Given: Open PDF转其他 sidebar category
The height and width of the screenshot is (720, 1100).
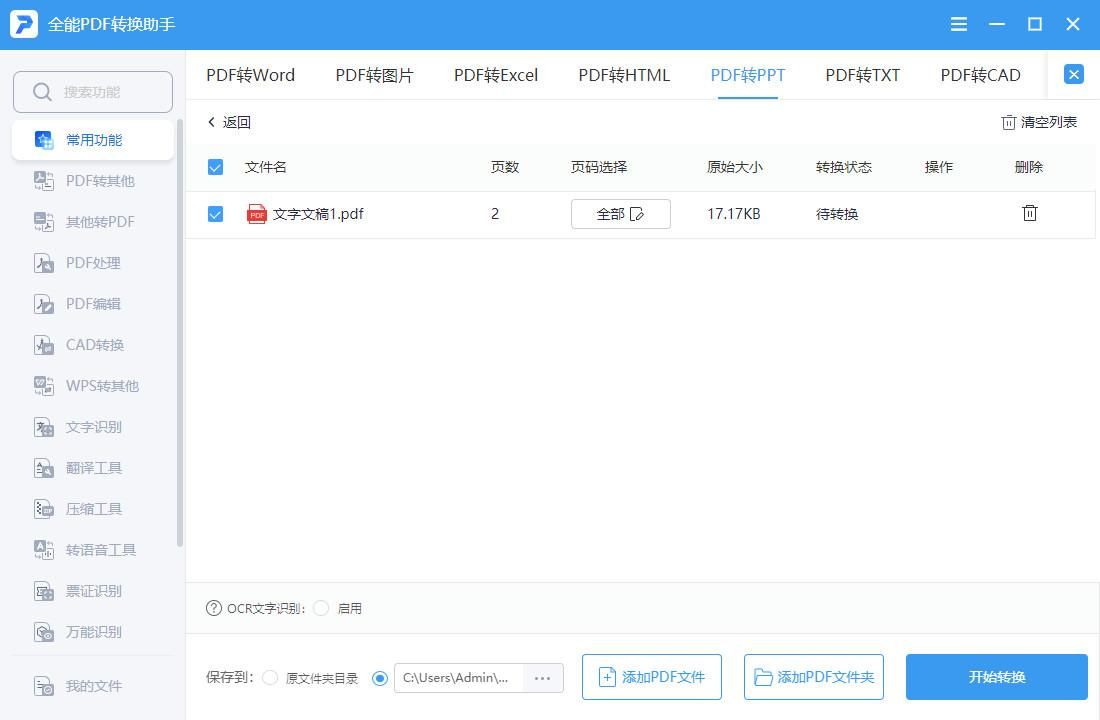Looking at the screenshot, I should tap(93, 181).
